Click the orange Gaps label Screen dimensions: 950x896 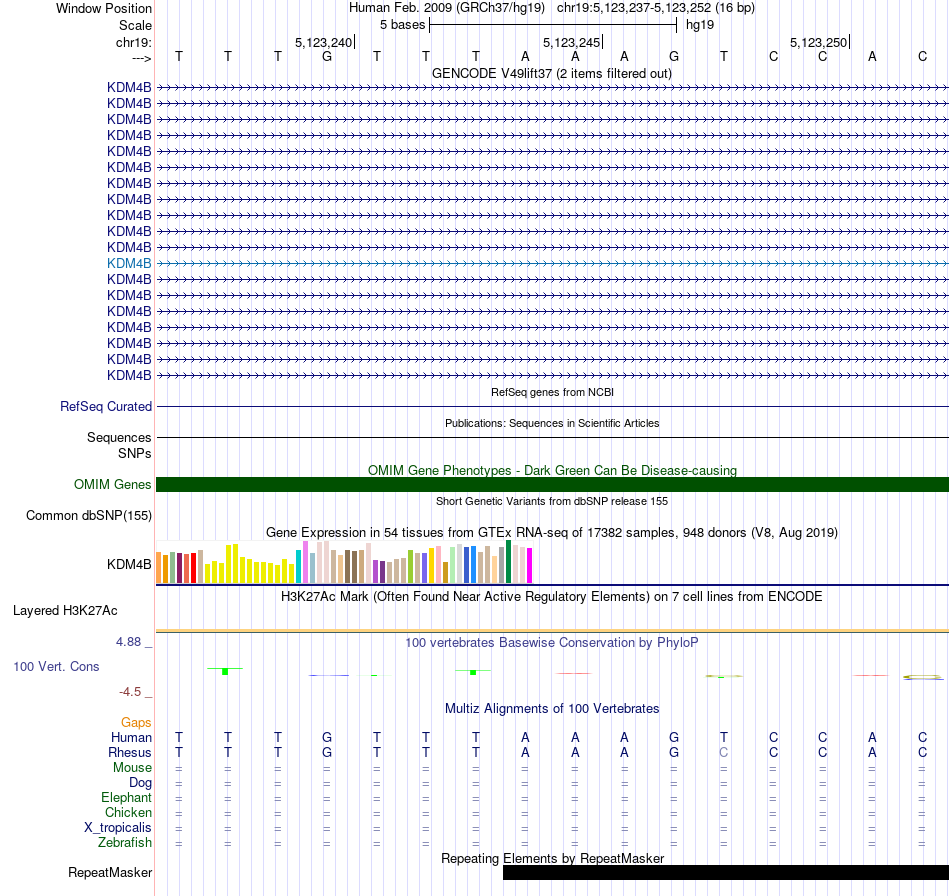136,722
